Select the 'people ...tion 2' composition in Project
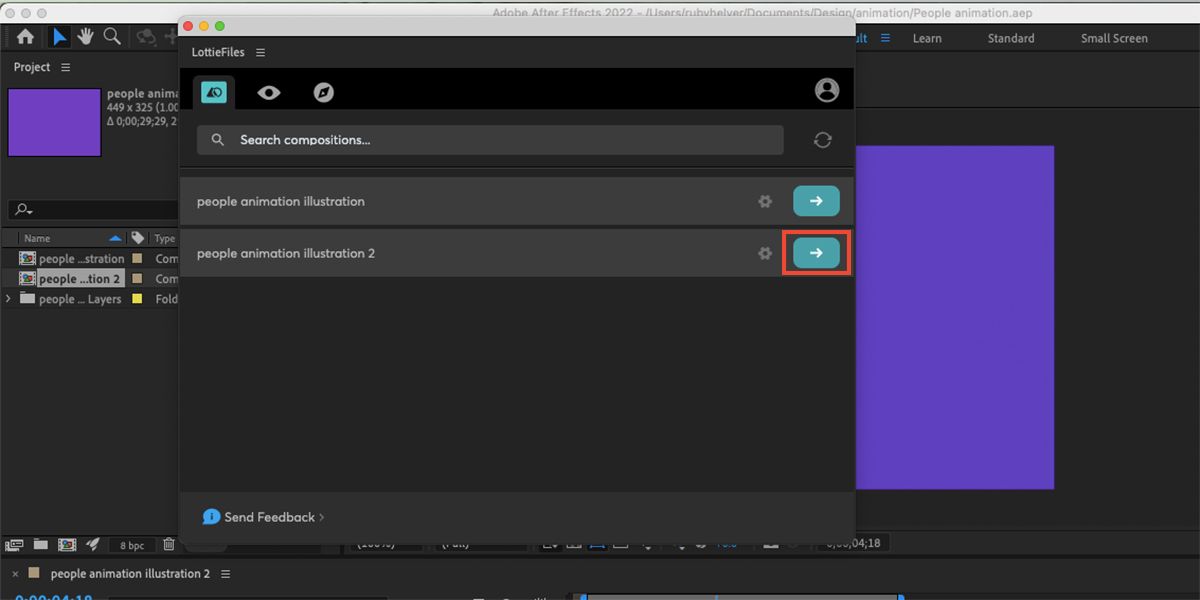1200x600 pixels. (x=80, y=279)
